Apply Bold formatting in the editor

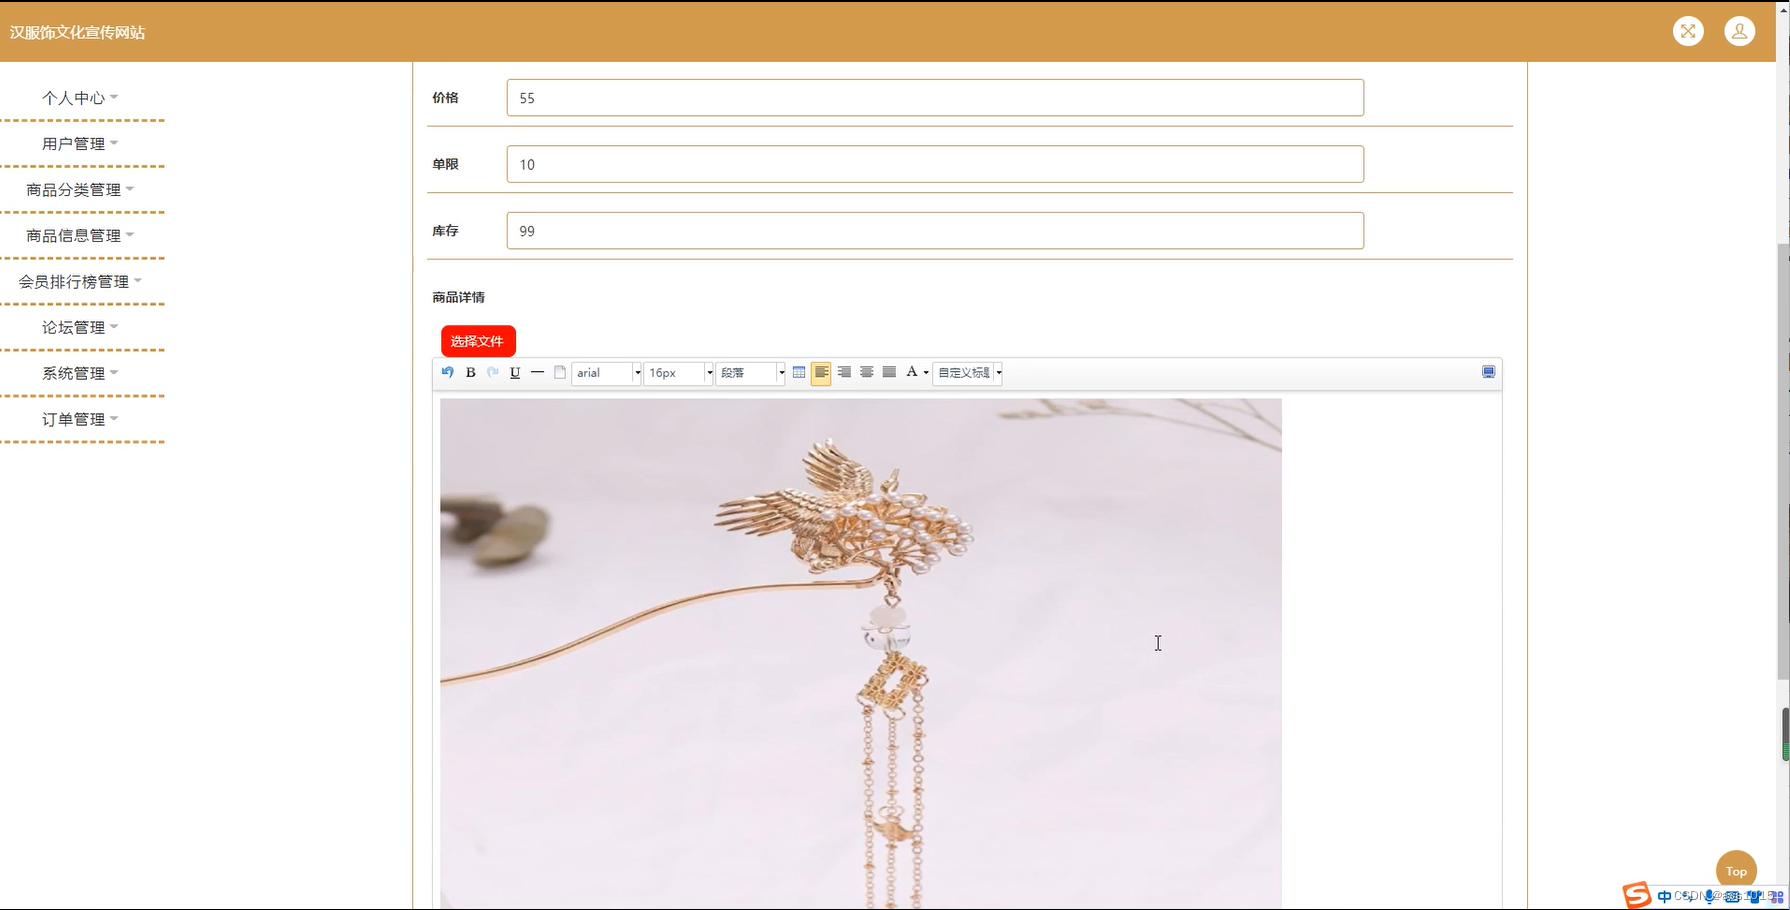[470, 372]
